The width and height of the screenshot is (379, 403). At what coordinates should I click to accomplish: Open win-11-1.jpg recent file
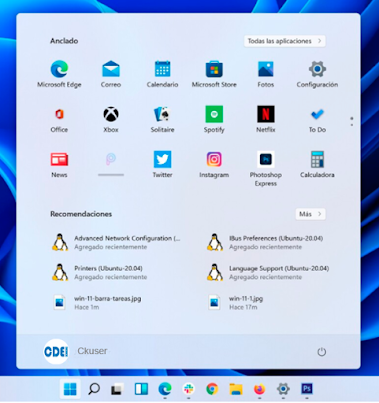(x=235, y=302)
